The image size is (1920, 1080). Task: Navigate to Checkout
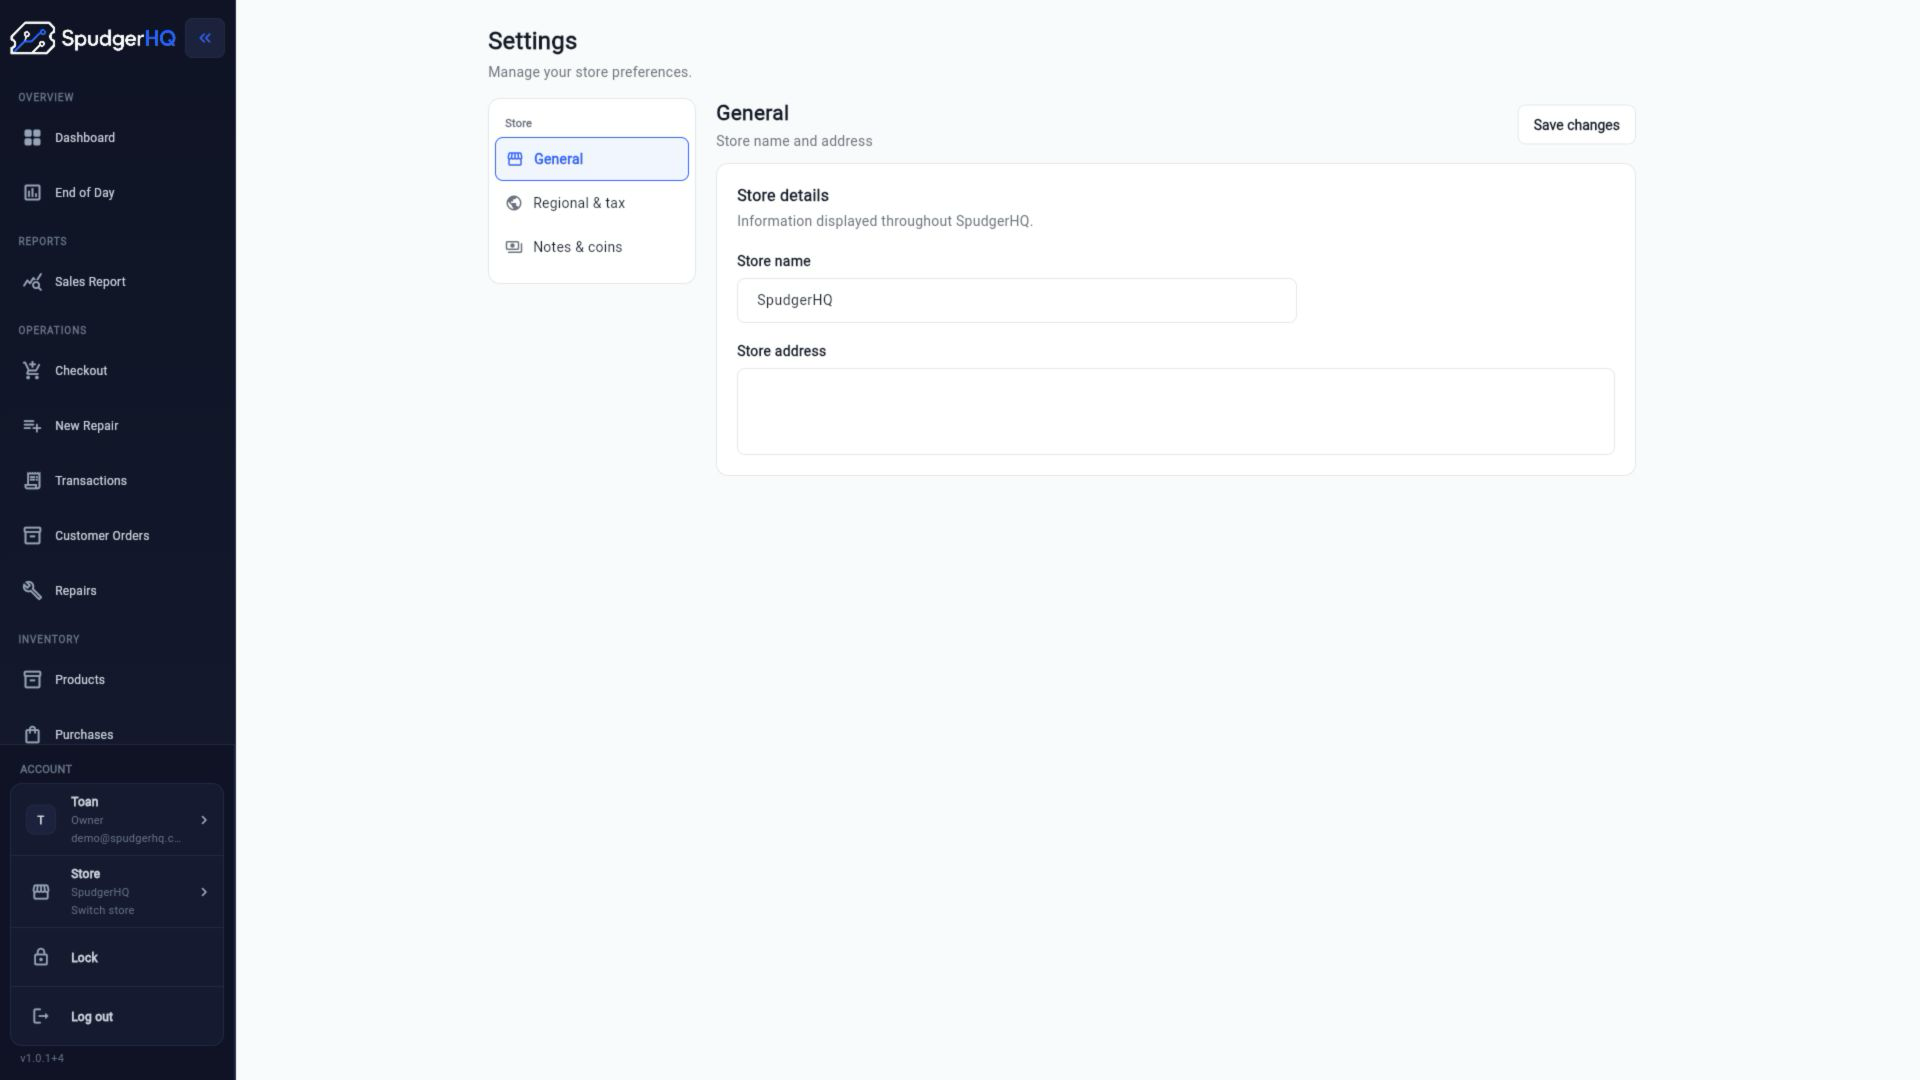(x=117, y=371)
